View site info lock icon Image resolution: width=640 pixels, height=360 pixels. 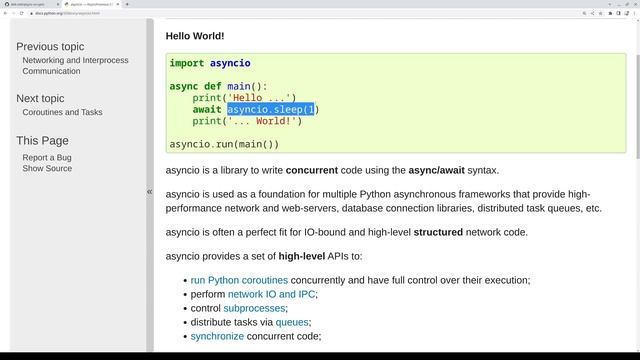(31, 13)
